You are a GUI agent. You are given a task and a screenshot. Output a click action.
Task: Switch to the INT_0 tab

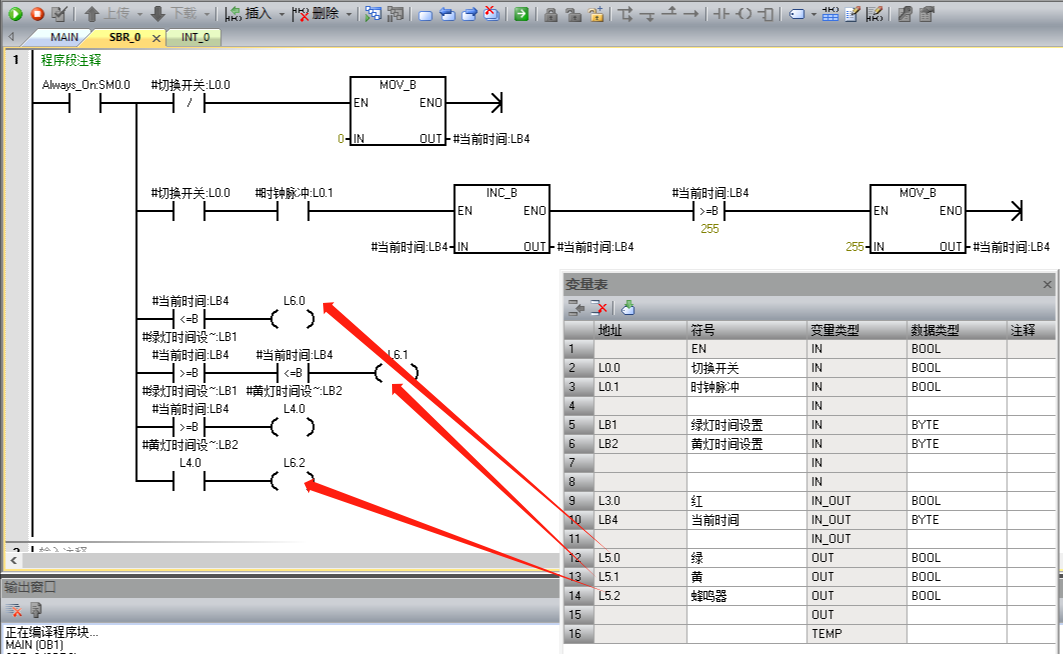(x=195, y=37)
